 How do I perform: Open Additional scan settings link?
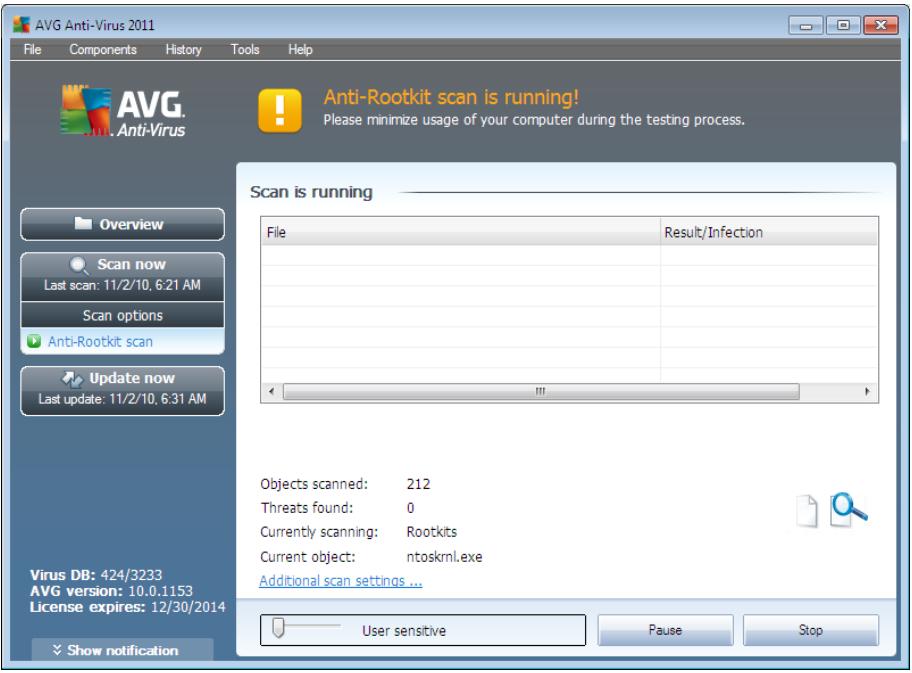341,581
